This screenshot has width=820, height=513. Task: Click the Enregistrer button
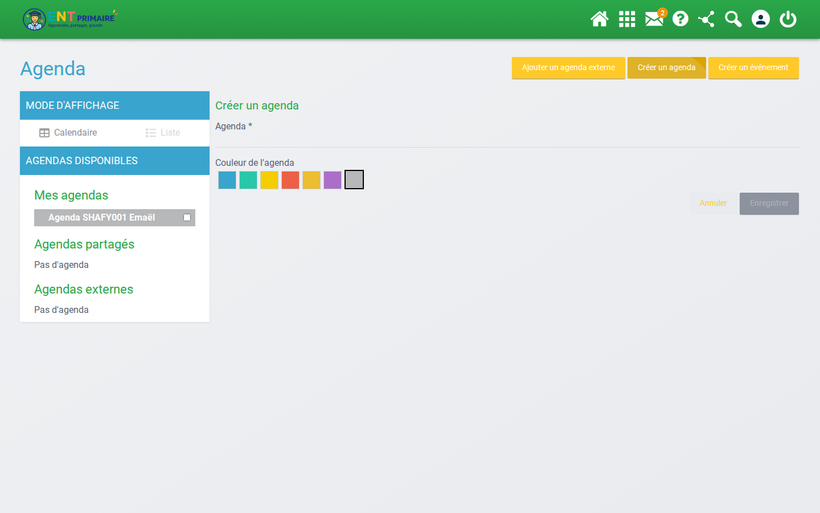(x=769, y=203)
